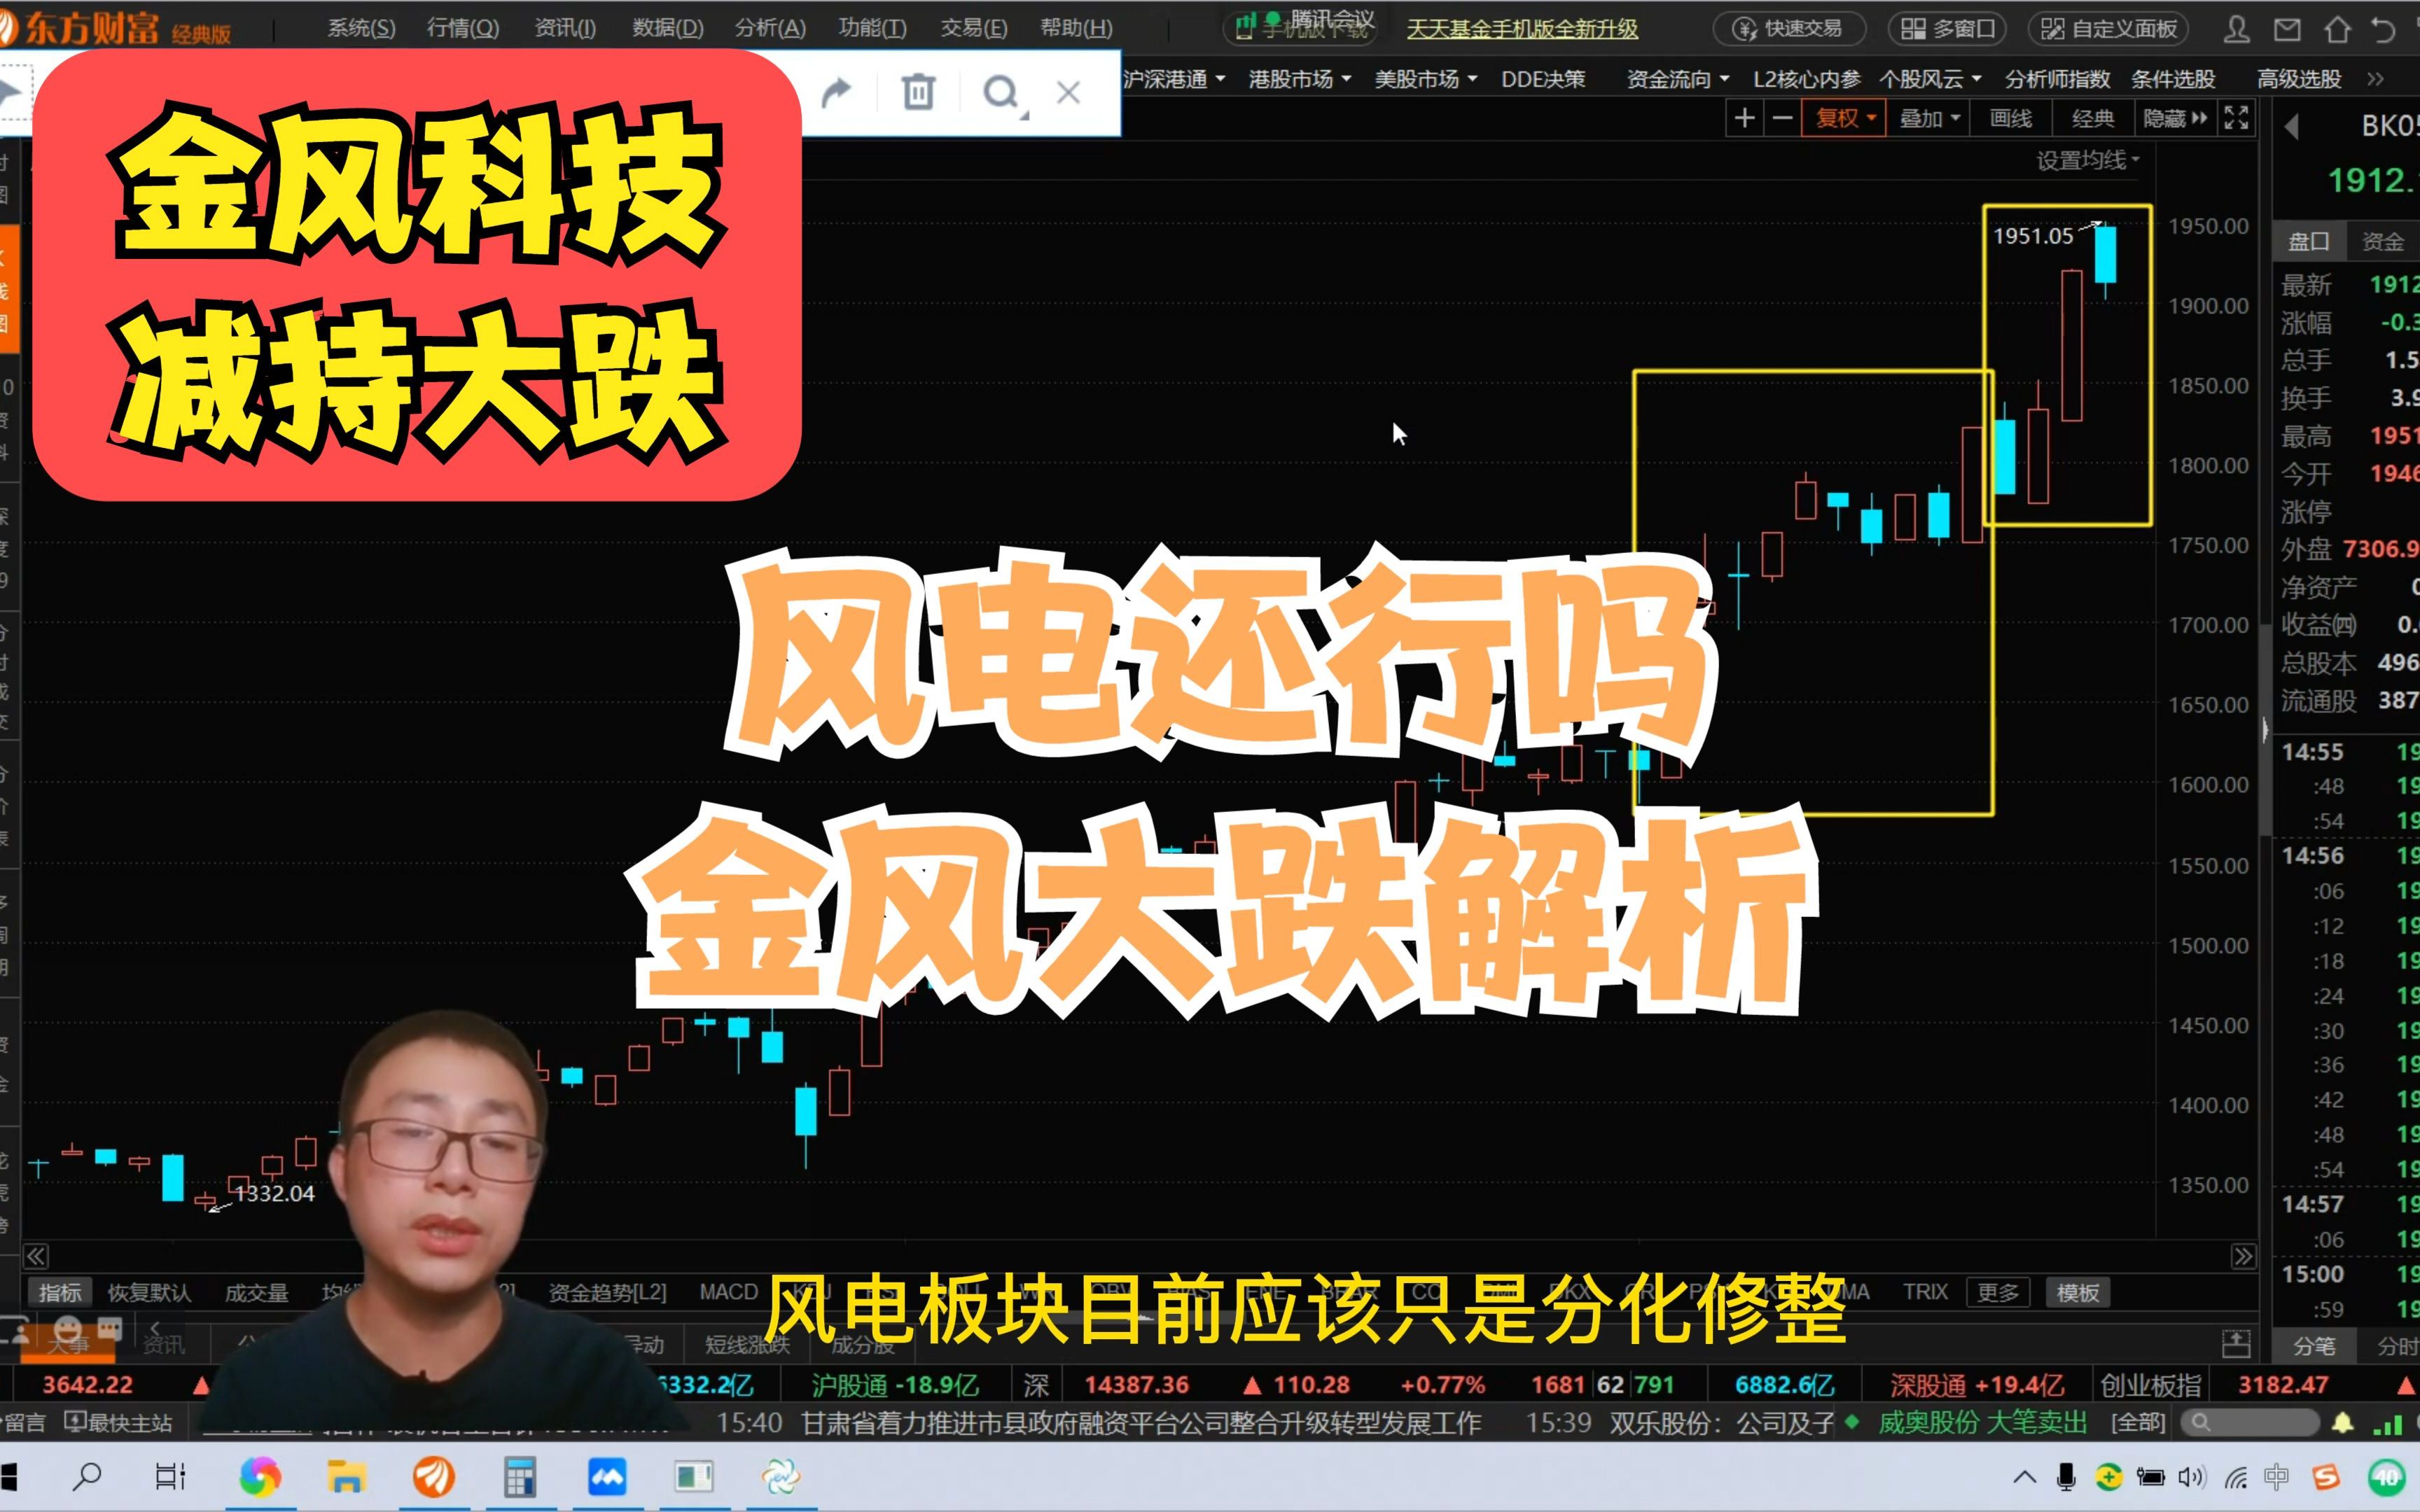Viewport: 2420px width, 1512px height.
Task: Open the 帮助(H) menu
Action: click(1076, 28)
